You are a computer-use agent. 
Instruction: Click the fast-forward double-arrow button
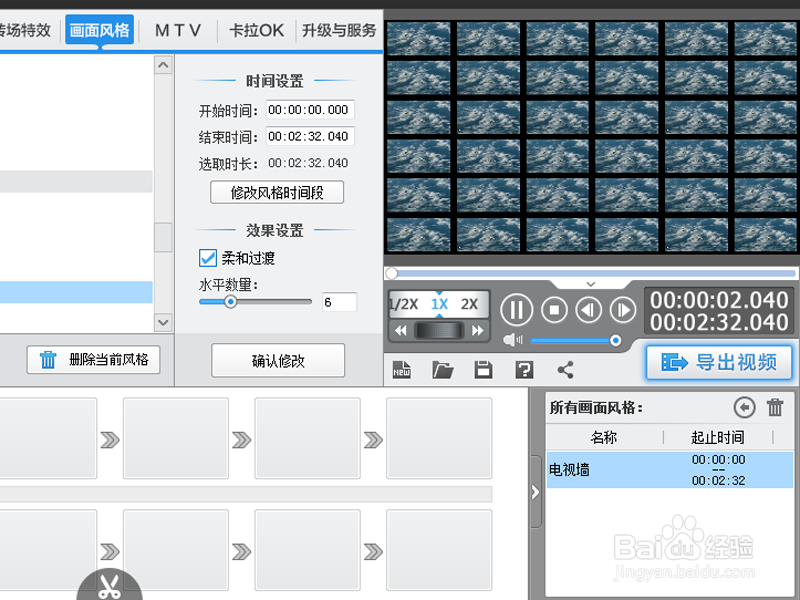click(478, 331)
